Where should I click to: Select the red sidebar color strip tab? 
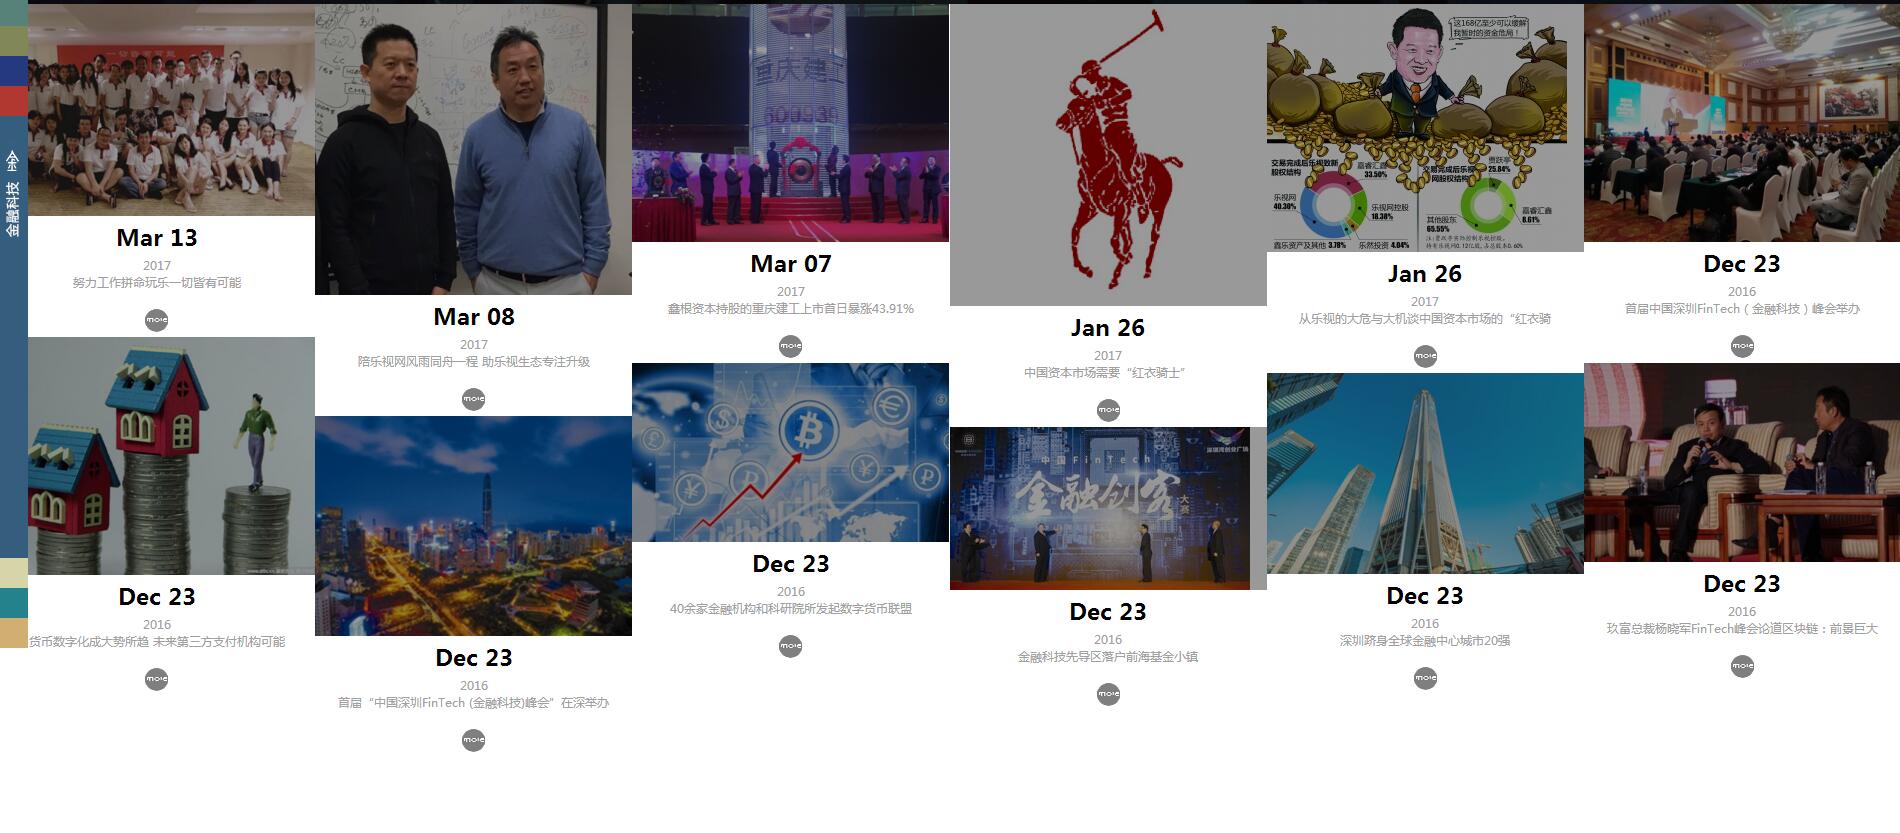13,101
